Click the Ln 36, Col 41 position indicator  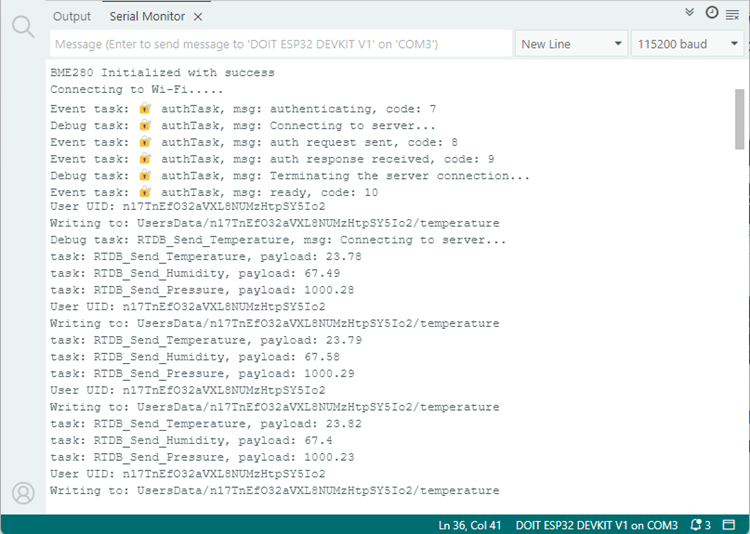(x=470, y=525)
